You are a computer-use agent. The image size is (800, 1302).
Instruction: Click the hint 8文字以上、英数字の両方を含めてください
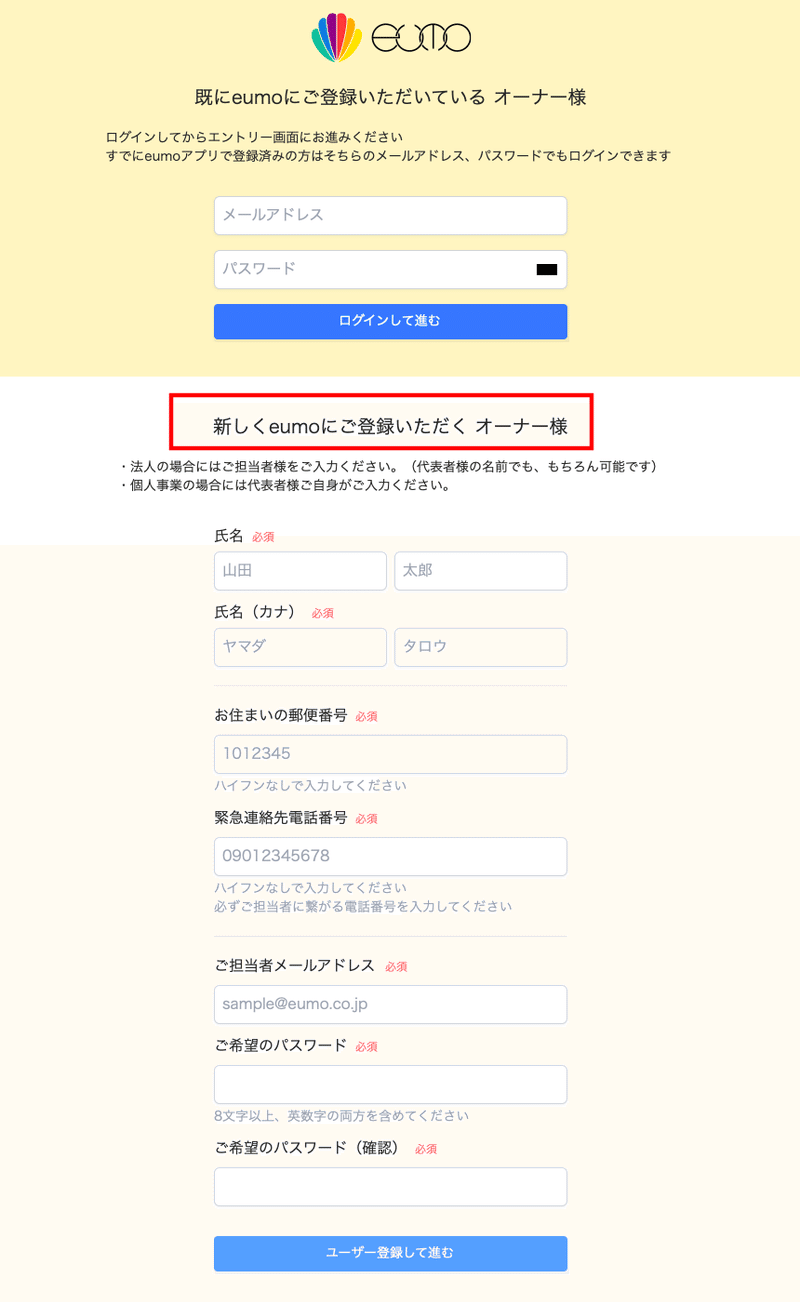click(341, 1115)
